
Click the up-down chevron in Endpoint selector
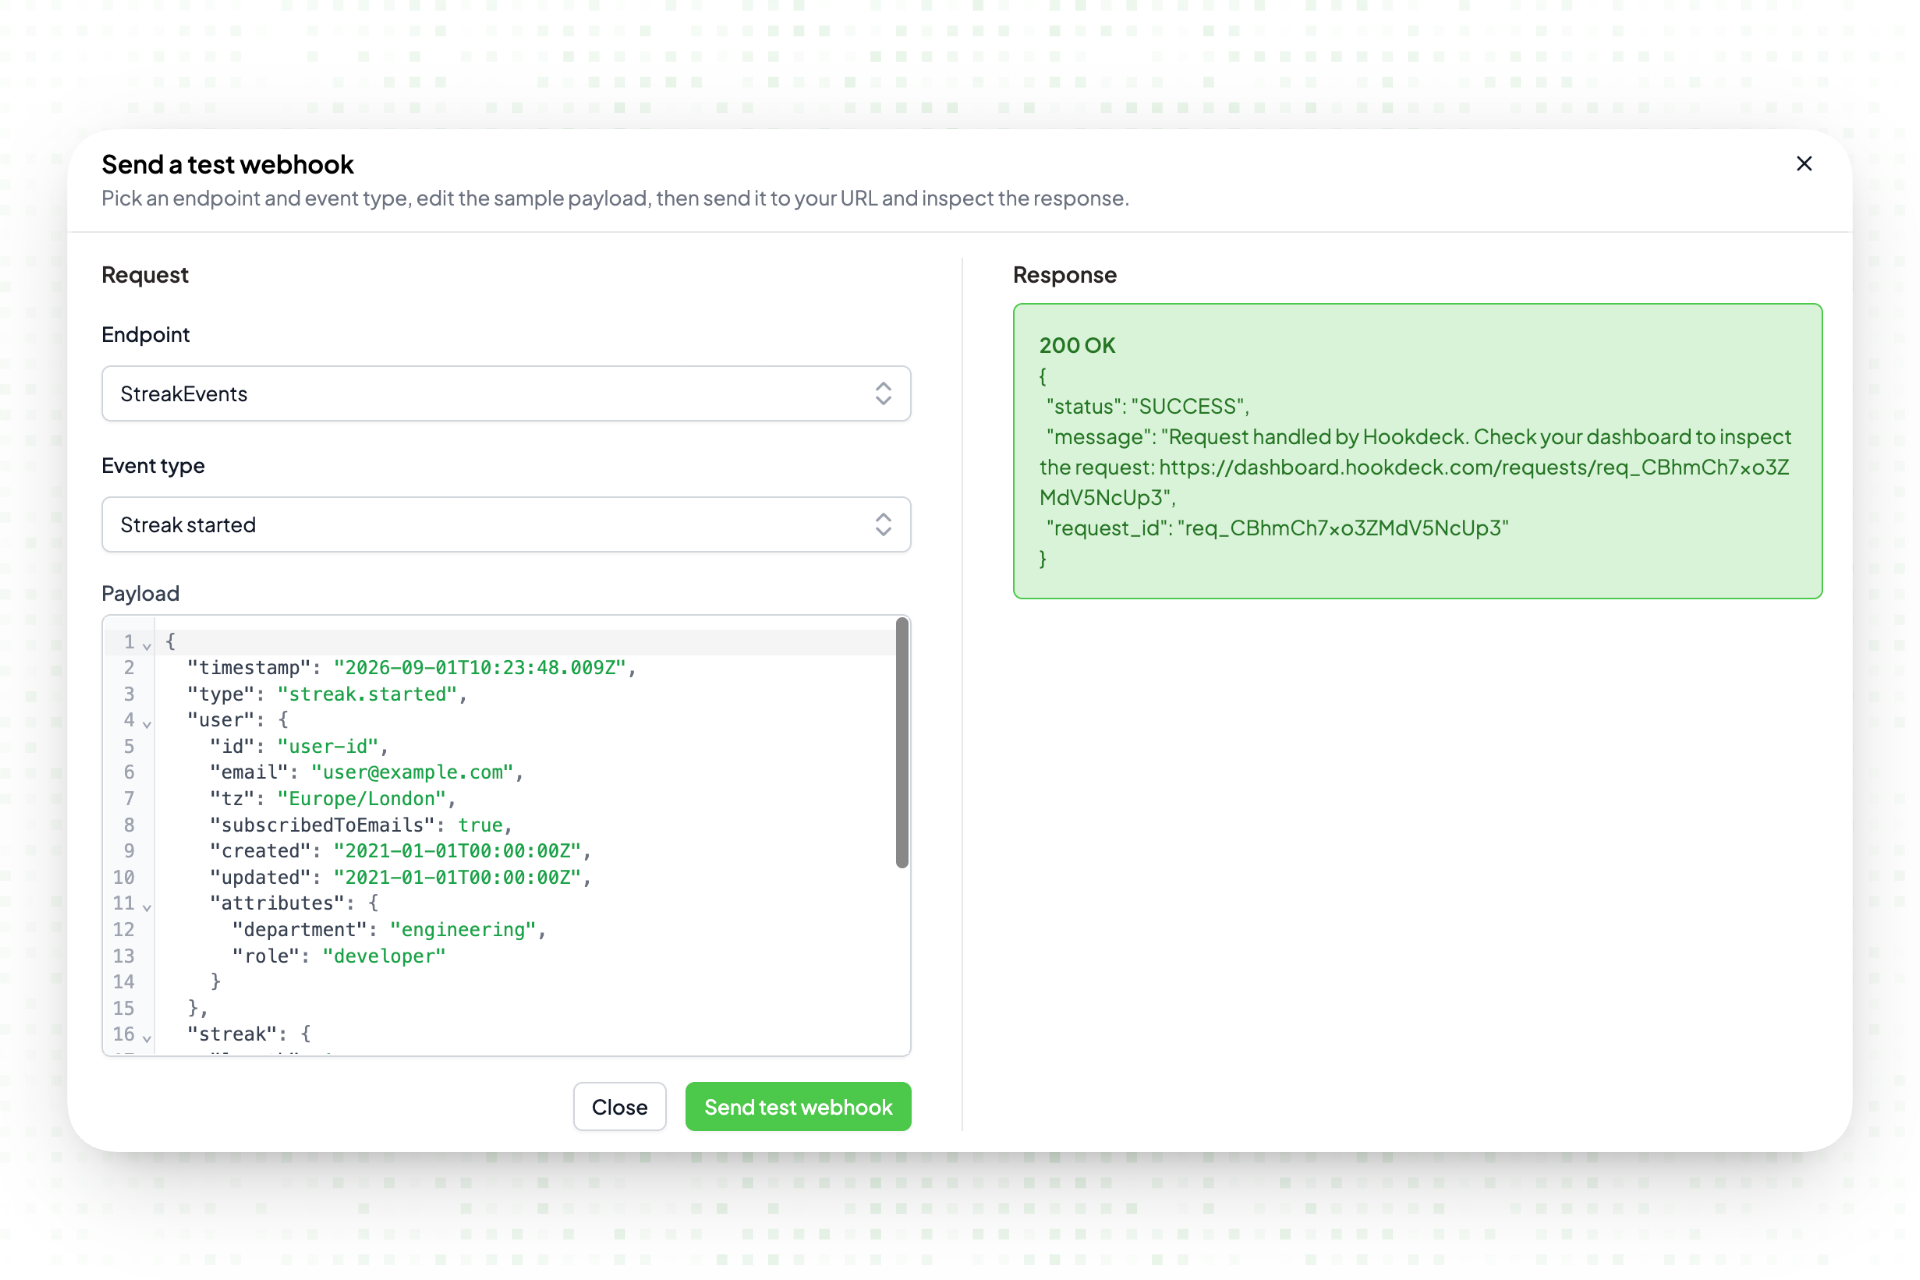click(883, 393)
